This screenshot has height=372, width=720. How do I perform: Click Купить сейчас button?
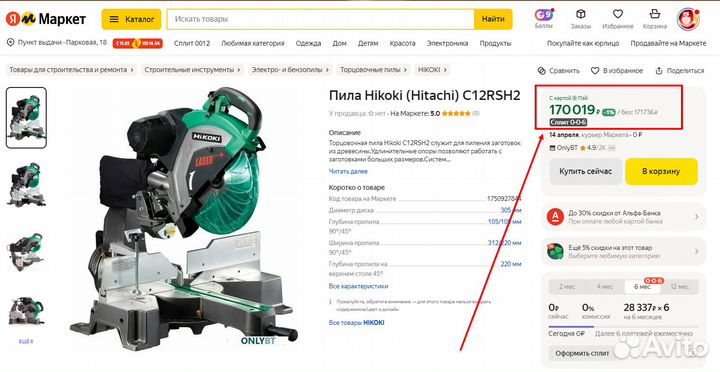tap(585, 171)
